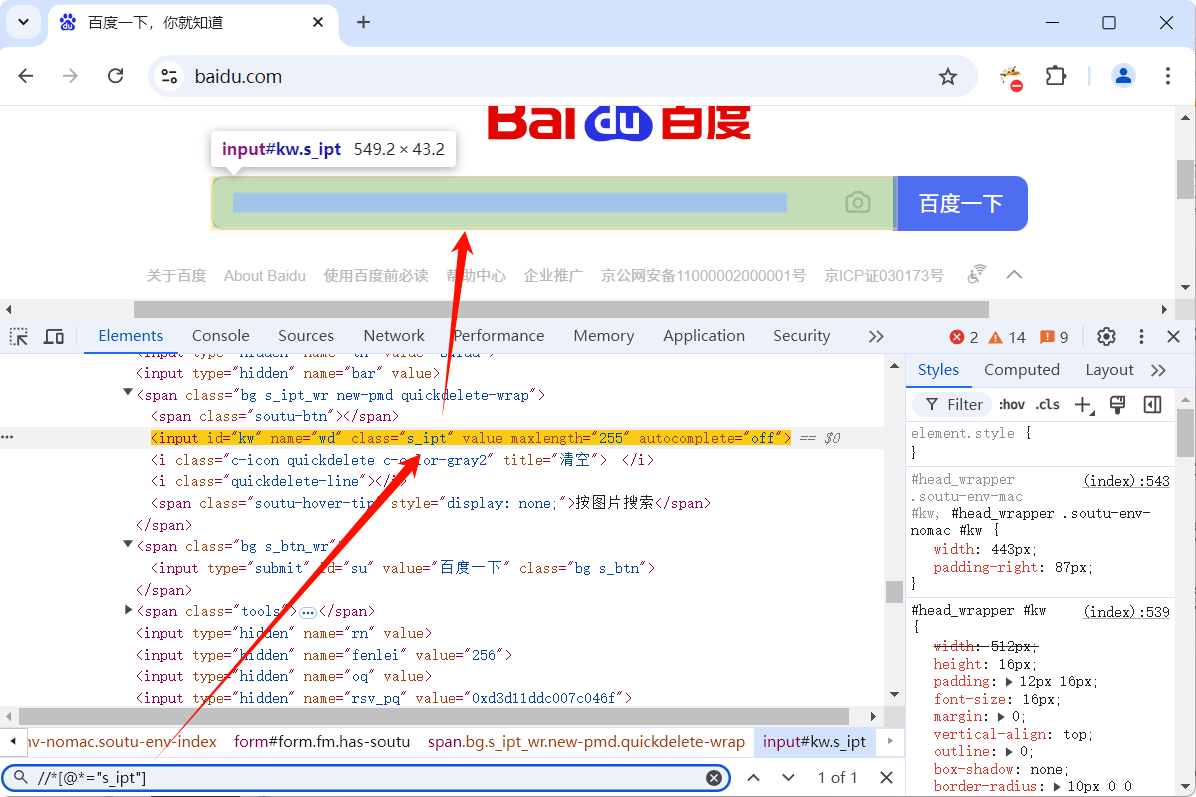Expand the padding shorthand triangle
The height and width of the screenshot is (797, 1196).
(1009, 682)
